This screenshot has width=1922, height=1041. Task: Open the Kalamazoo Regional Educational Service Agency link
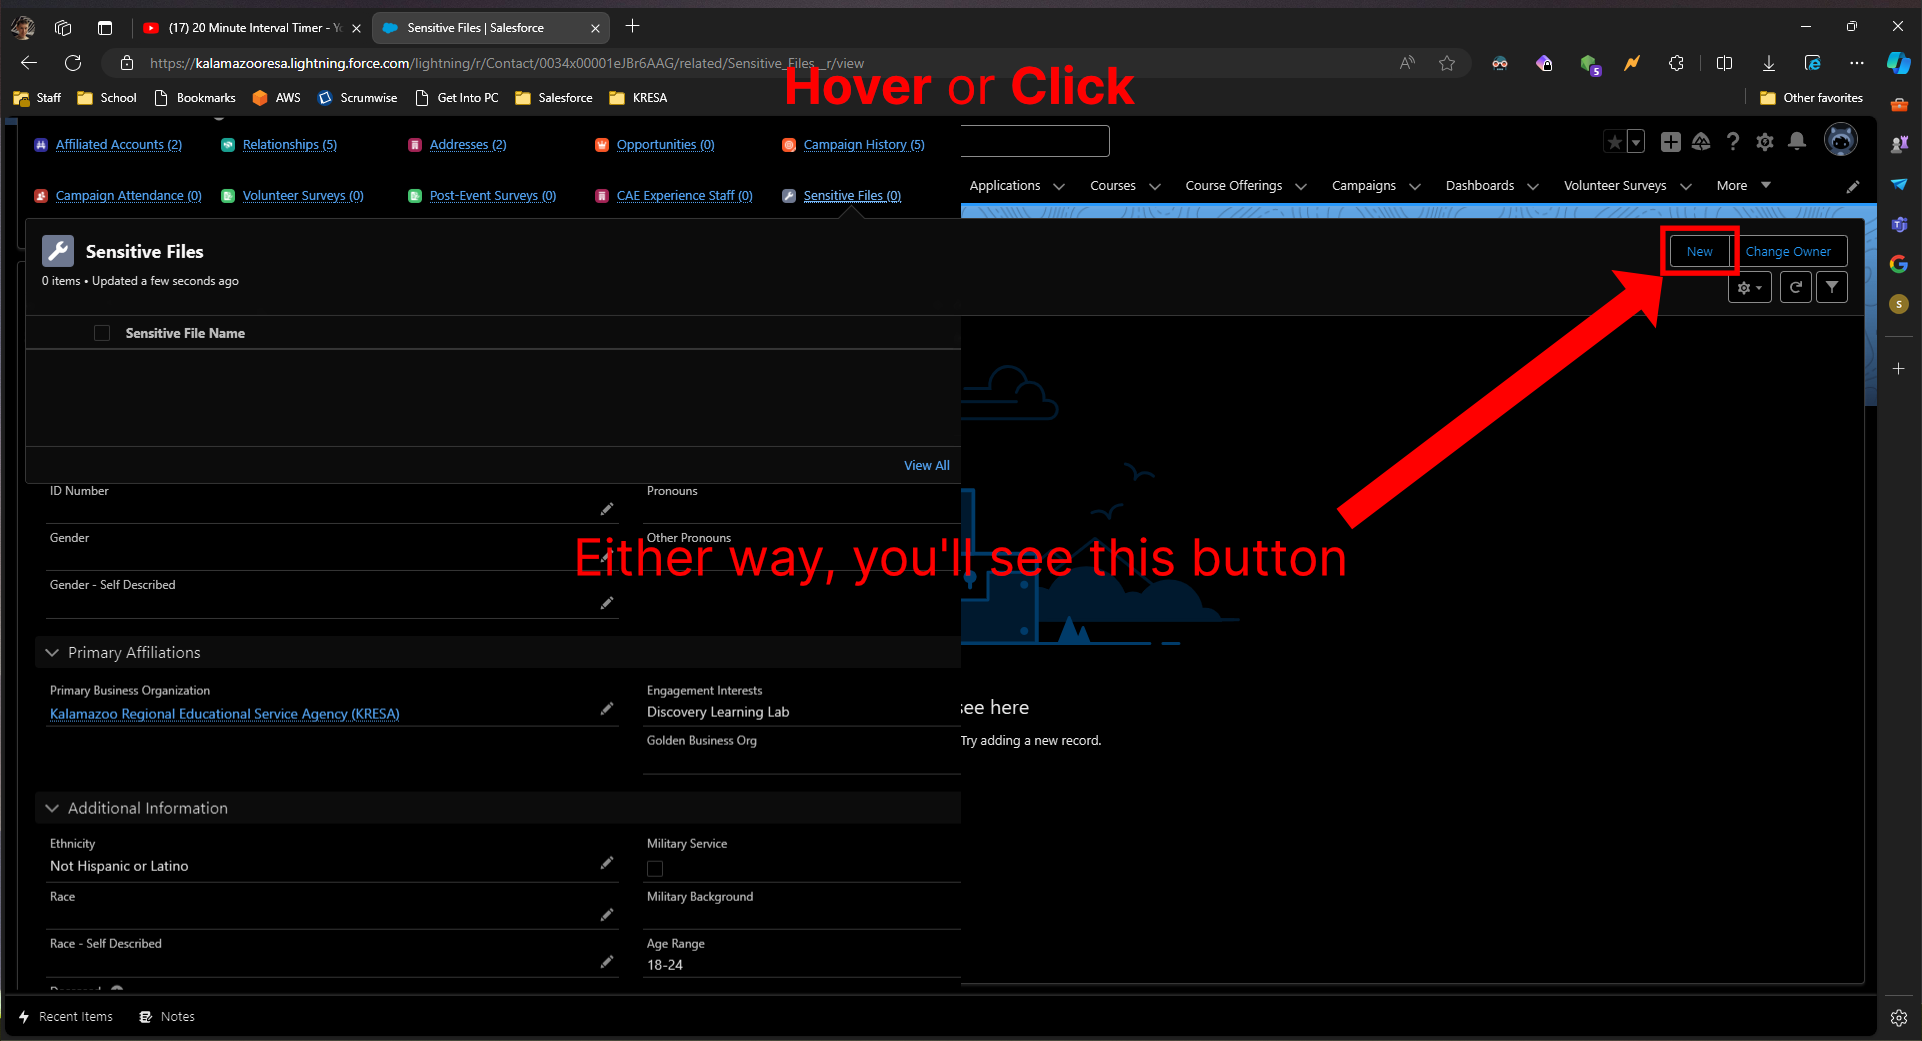[225, 714]
